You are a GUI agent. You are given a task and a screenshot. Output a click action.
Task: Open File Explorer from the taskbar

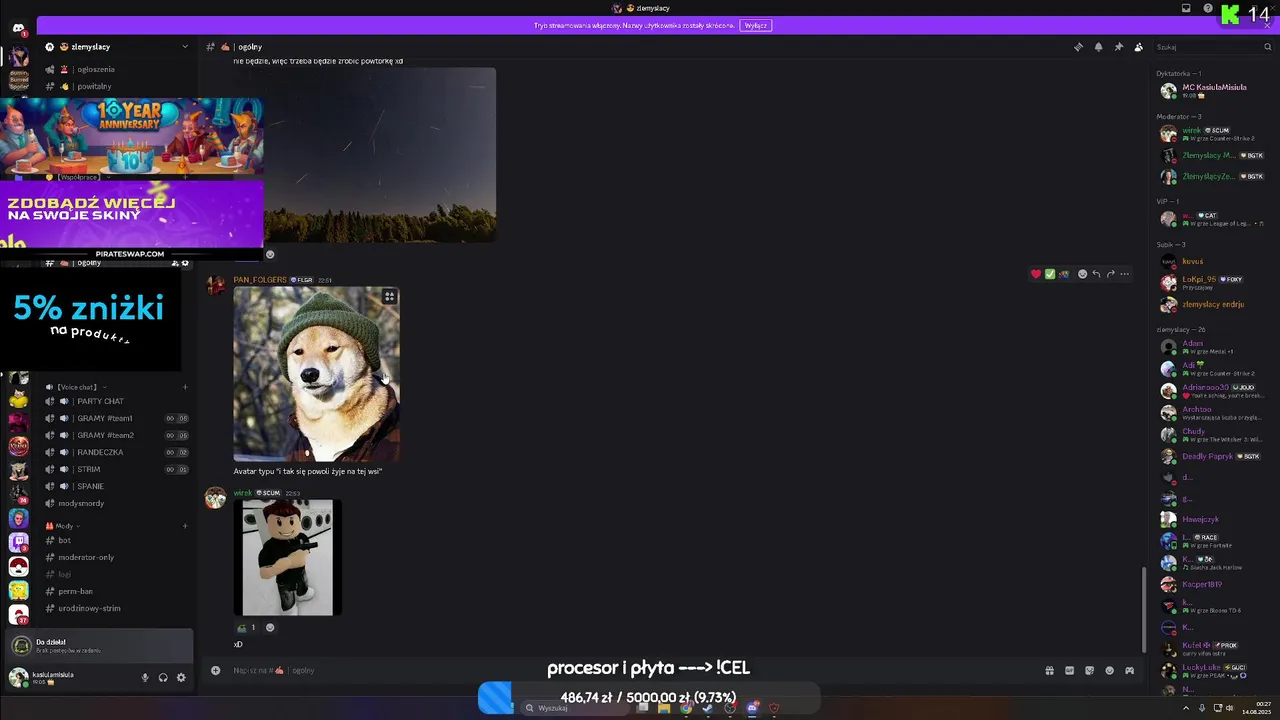click(x=664, y=708)
